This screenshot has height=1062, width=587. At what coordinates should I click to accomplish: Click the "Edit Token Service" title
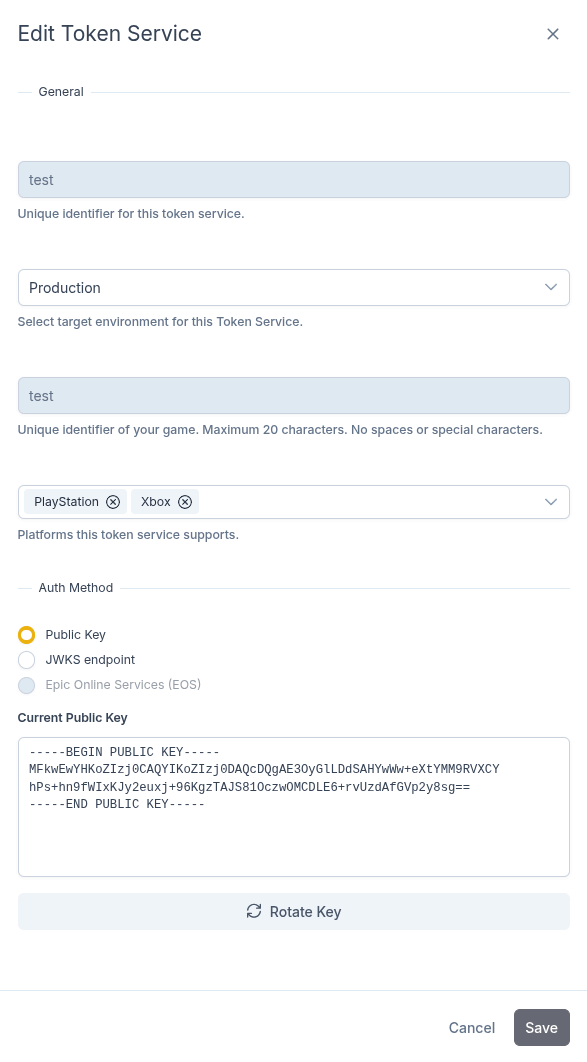[110, 33]
